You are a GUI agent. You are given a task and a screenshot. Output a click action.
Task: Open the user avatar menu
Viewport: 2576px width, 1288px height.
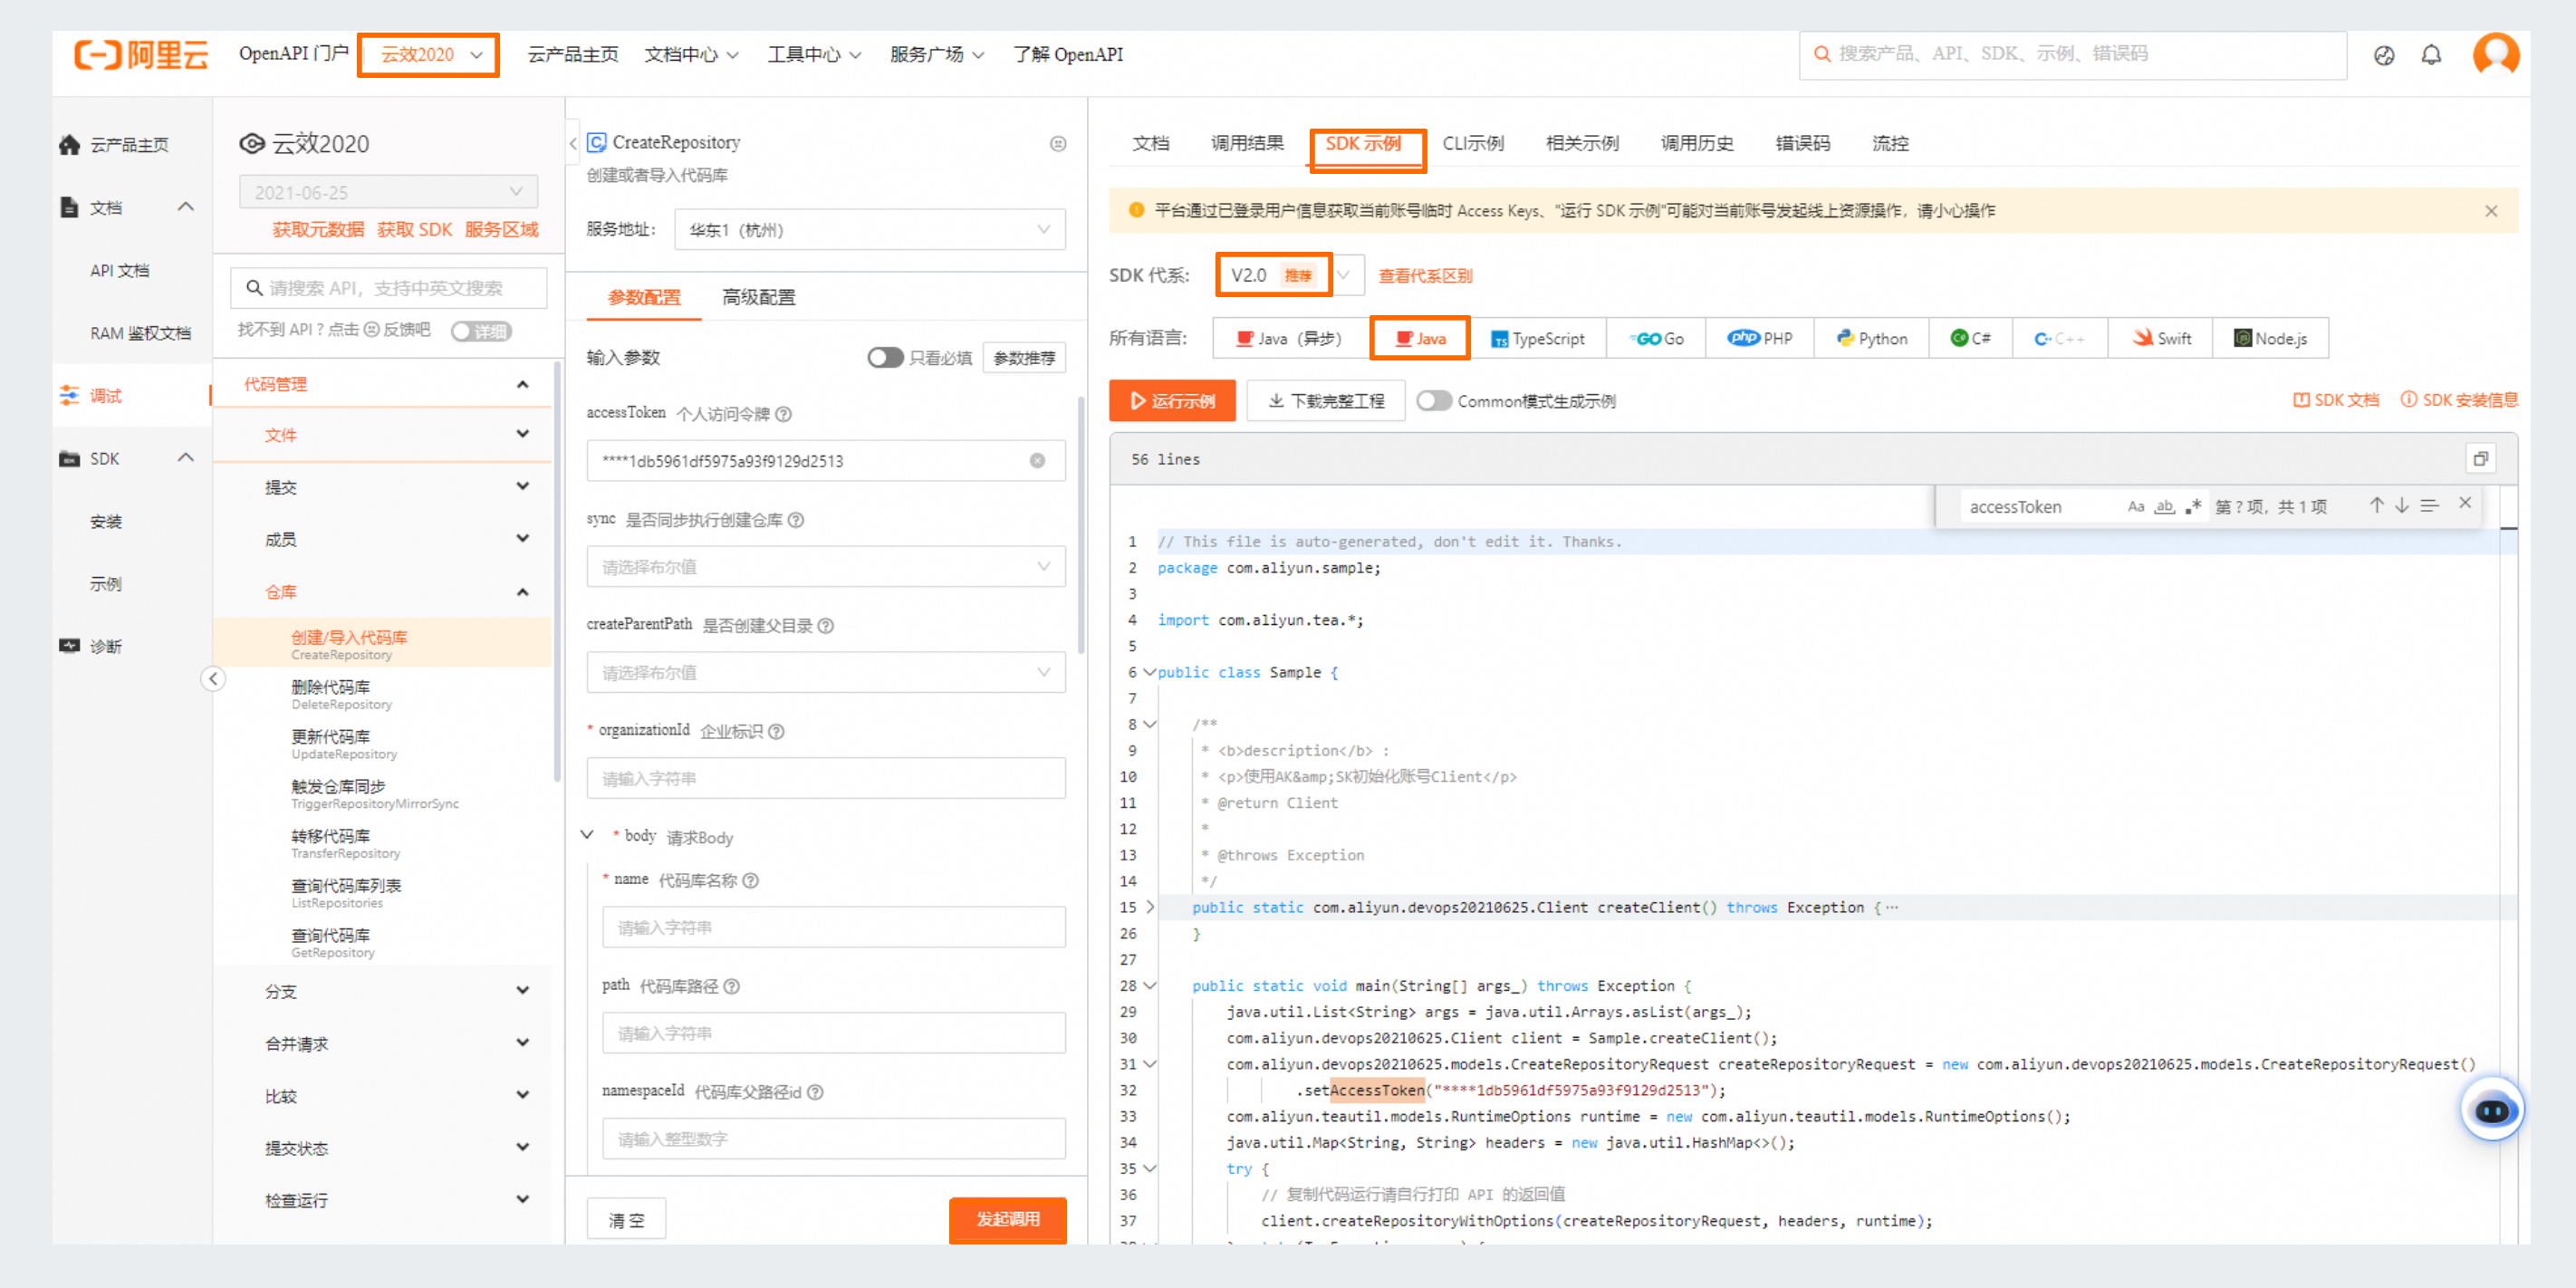click(2496, 54)
